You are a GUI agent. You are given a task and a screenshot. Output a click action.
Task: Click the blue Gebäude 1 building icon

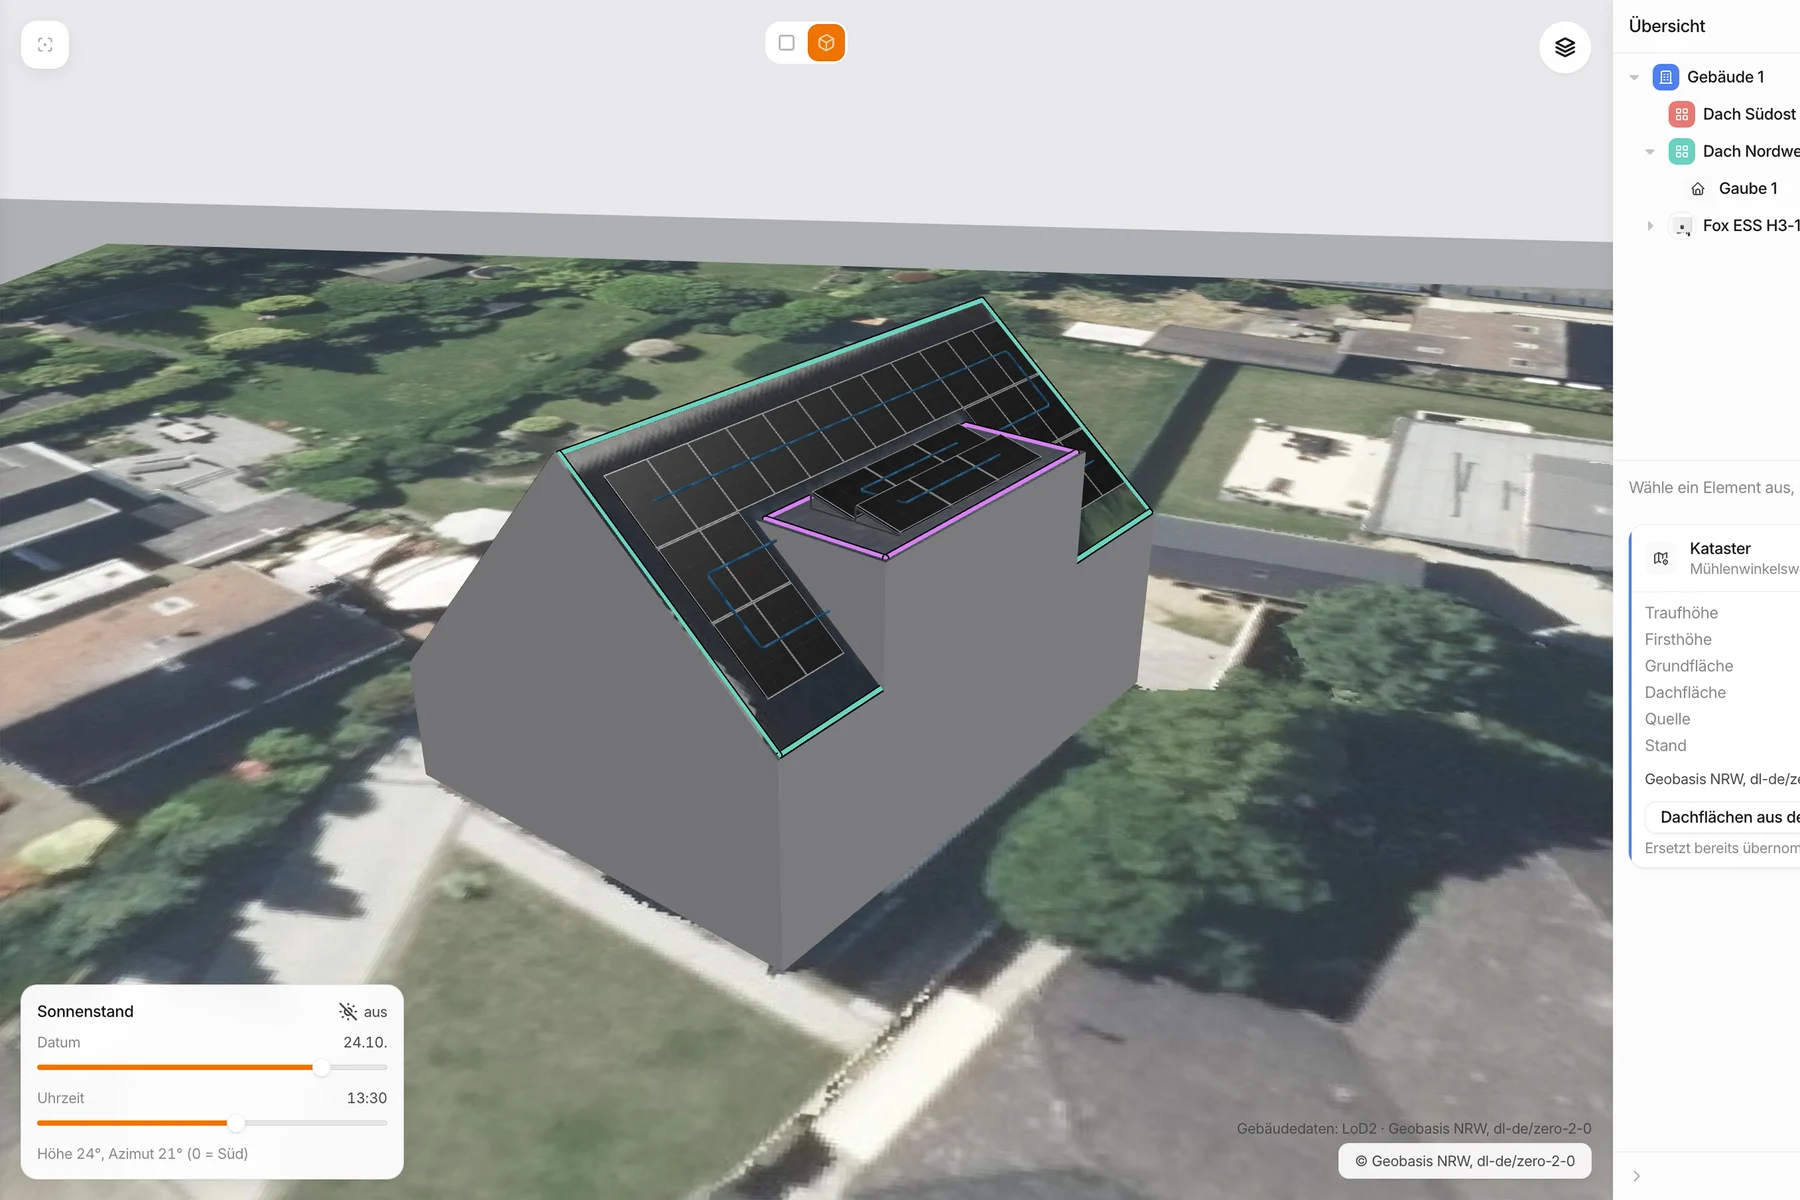(x=1666, y=77)
